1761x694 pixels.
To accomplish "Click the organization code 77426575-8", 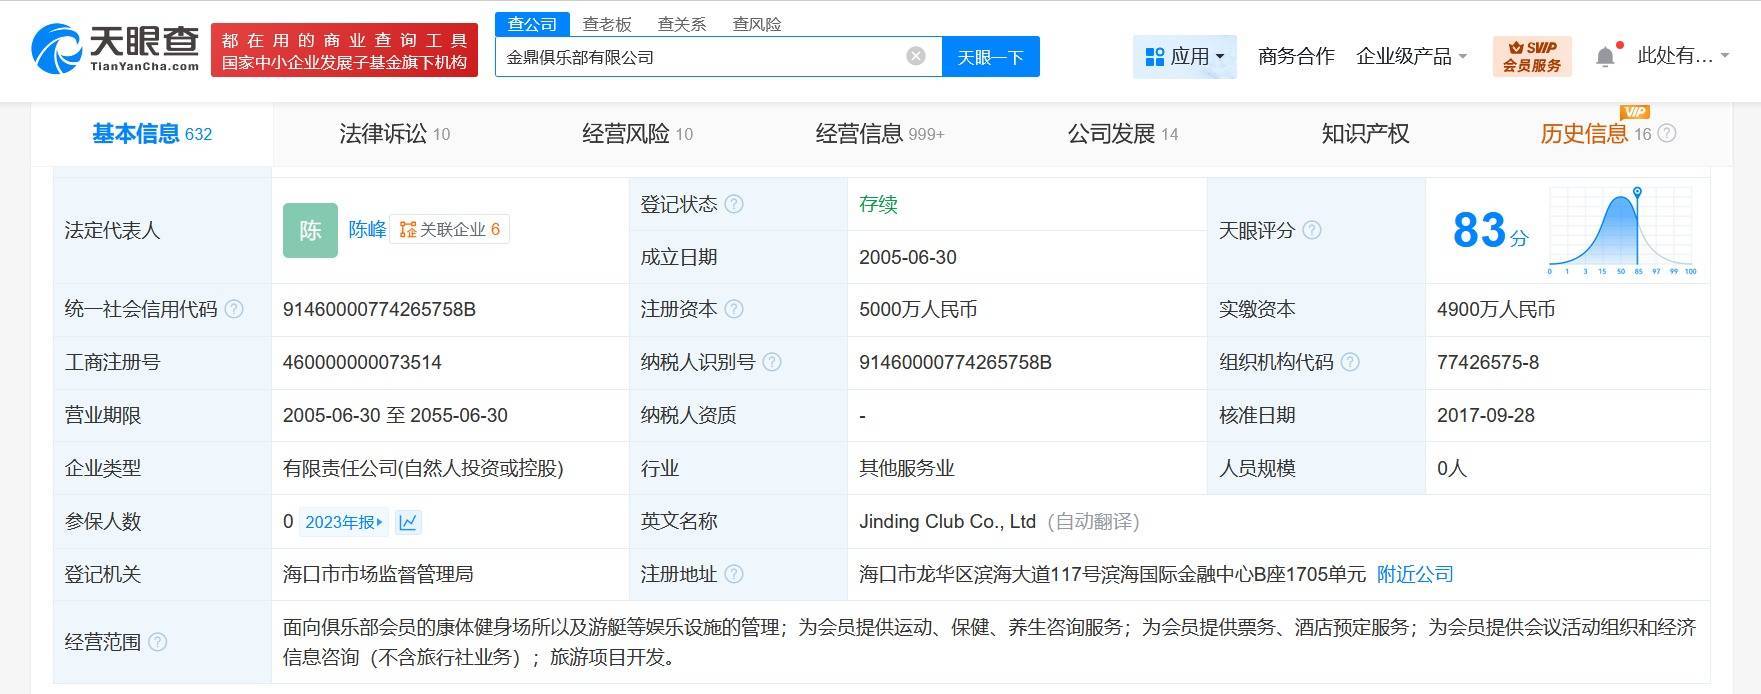I will click(1487, 362).
